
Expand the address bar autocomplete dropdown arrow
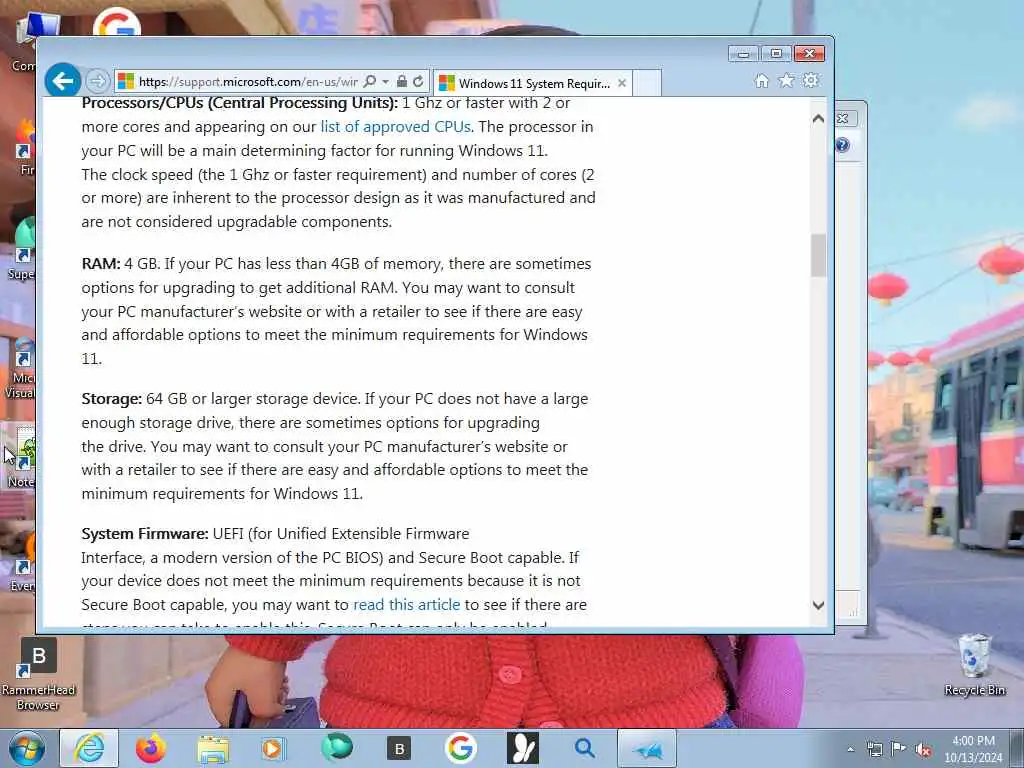(385, 82)
